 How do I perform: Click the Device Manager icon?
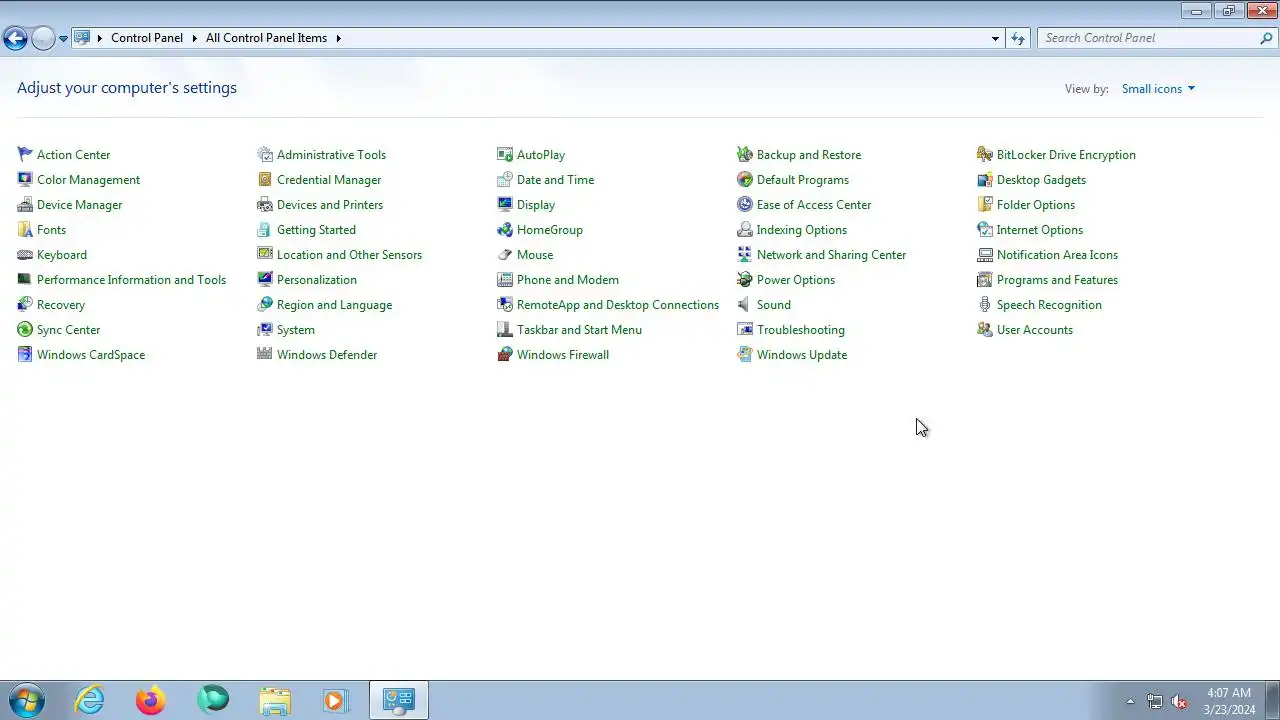(25, 204)
